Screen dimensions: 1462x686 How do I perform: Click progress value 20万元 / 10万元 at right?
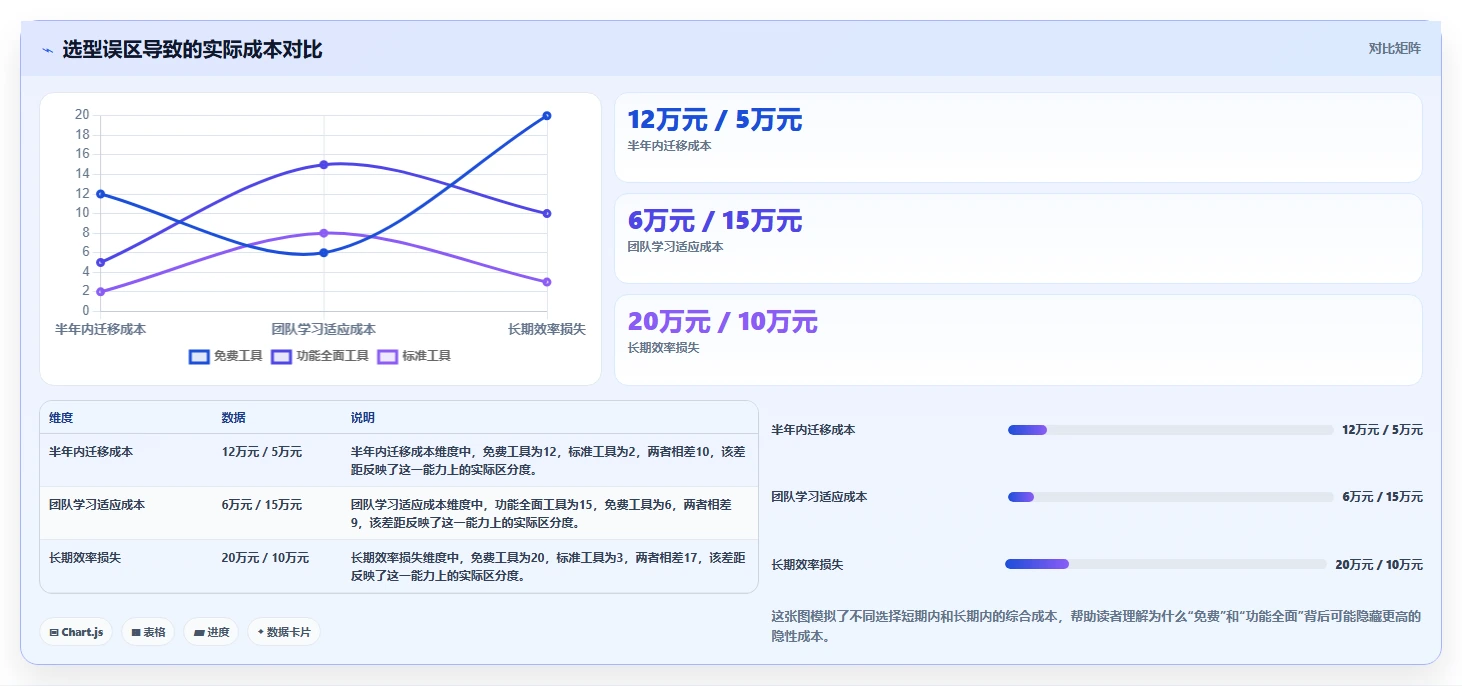point(1379,564)
